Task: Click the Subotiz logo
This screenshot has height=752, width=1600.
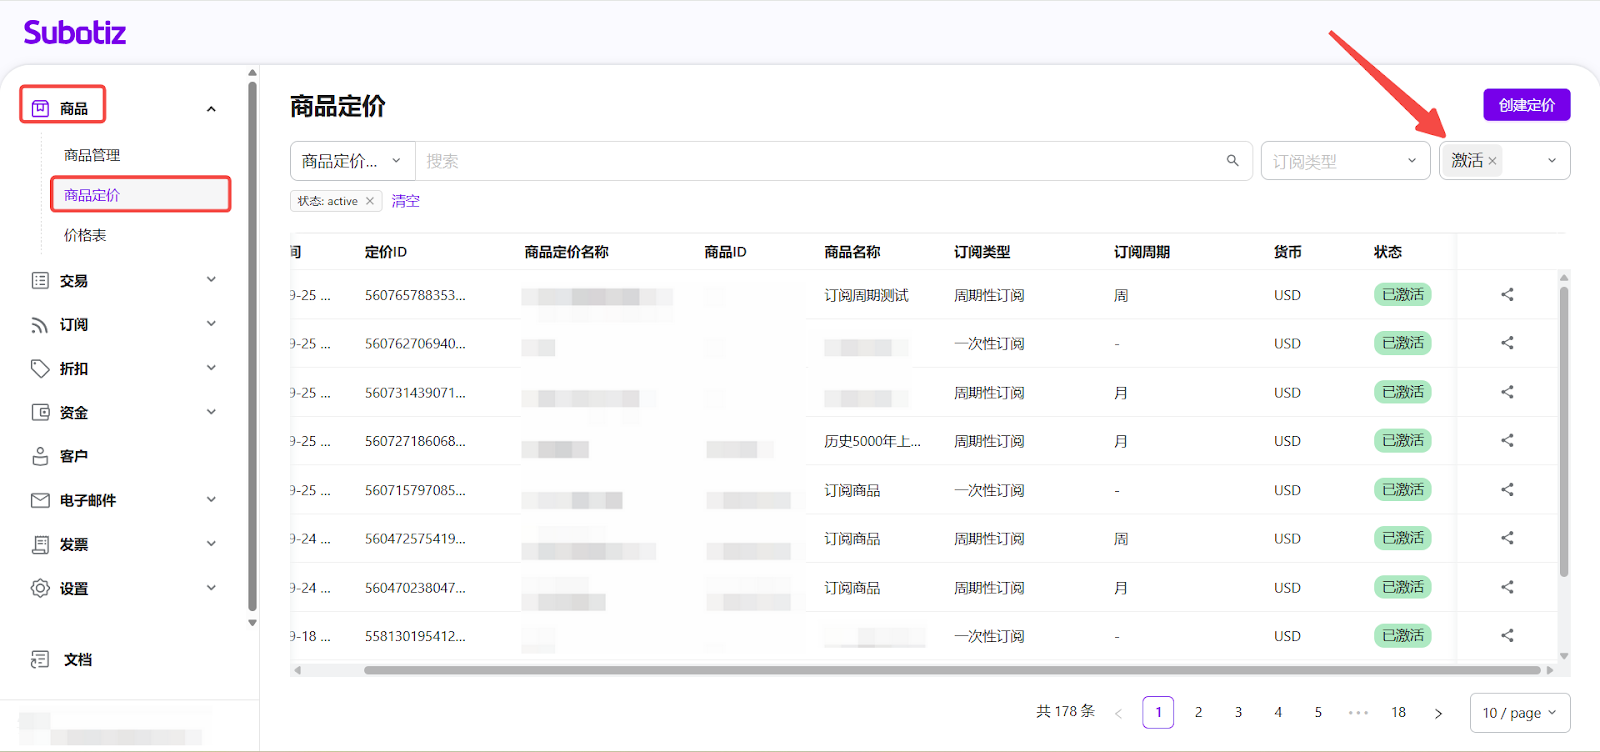Action: tap(75, 33)
